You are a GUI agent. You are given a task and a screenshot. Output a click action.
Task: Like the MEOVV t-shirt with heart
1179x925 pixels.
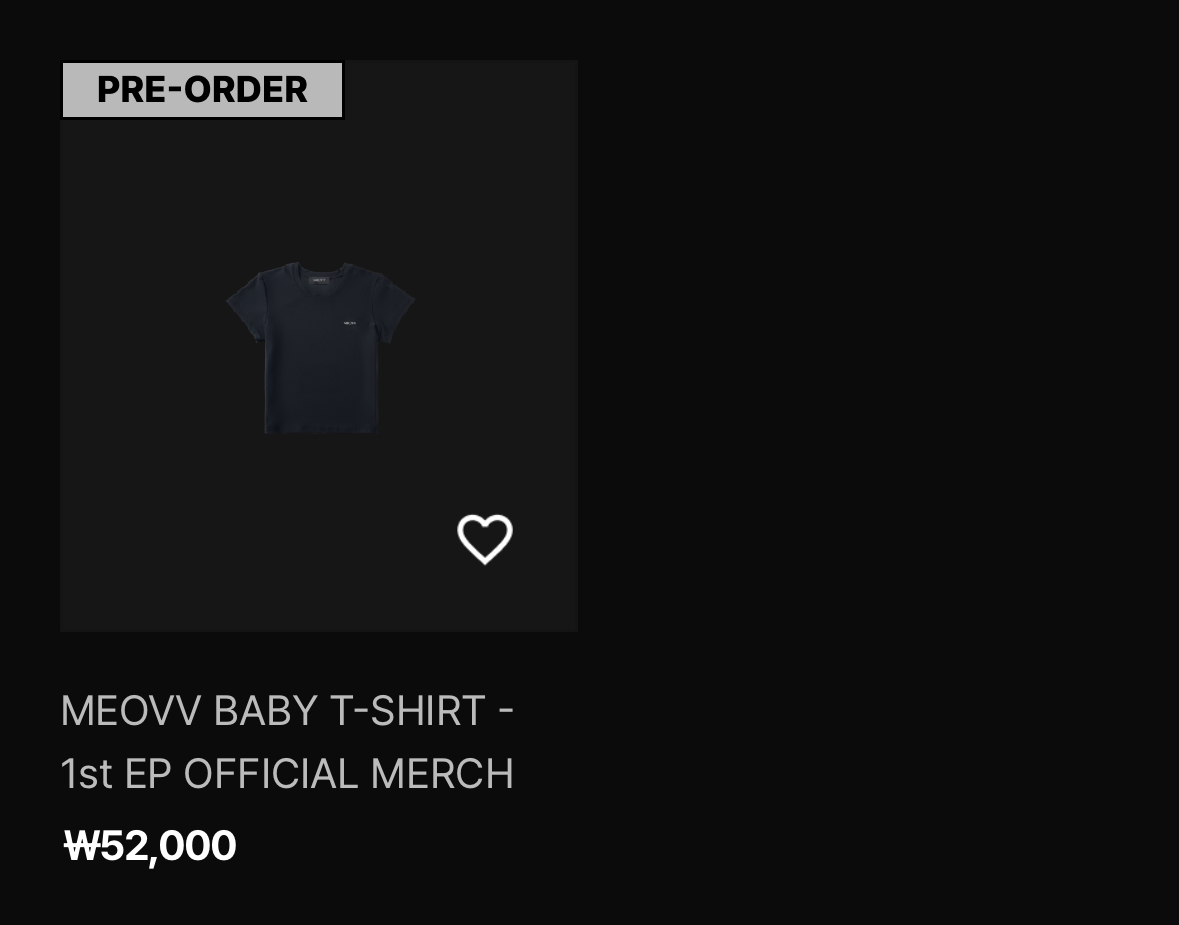pos(485,538)
